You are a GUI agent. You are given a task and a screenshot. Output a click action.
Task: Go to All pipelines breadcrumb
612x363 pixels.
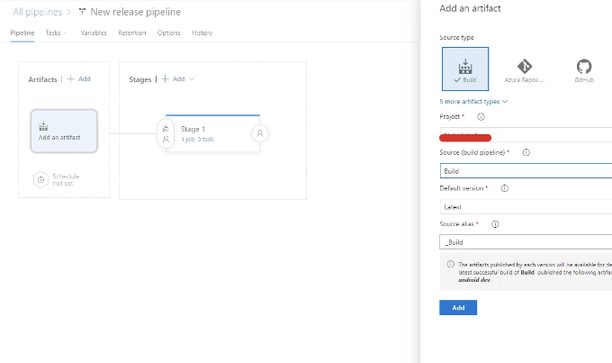tap(37, 12)
